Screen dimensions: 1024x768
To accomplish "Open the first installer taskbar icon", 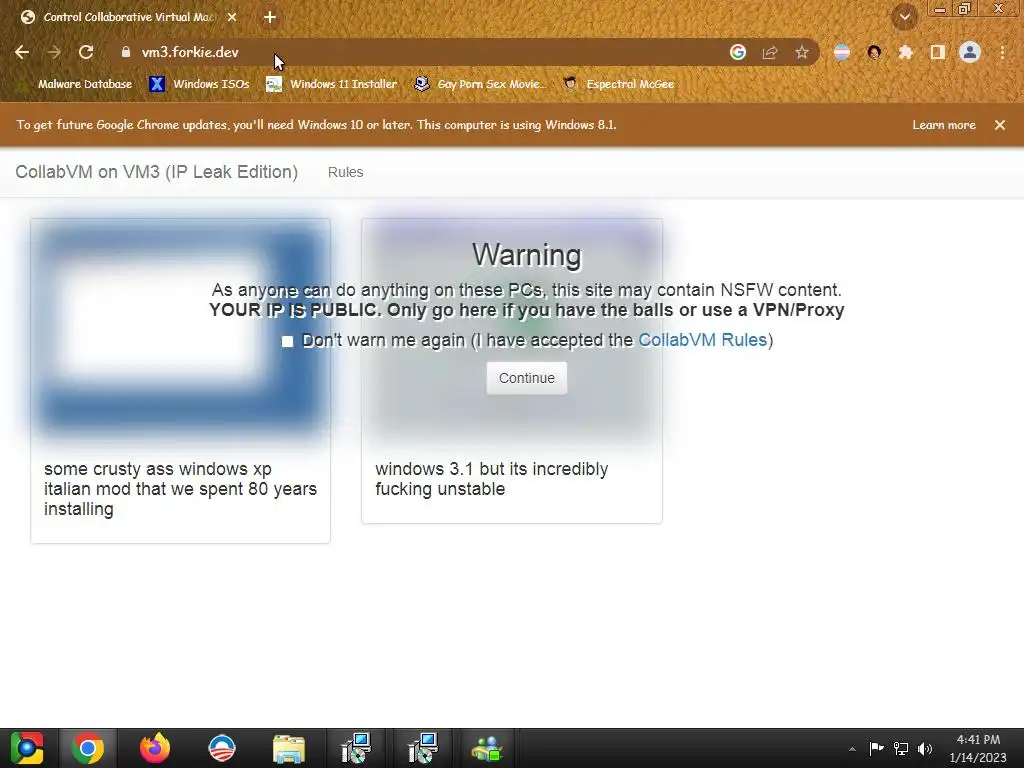I will tap(356, 748).
